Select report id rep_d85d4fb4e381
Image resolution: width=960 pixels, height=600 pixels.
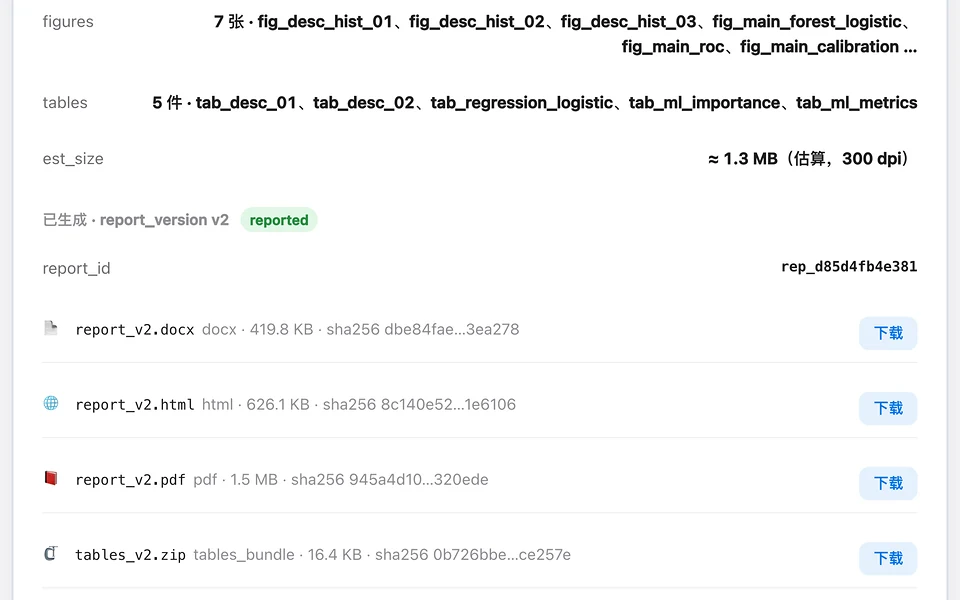[849, 267]
